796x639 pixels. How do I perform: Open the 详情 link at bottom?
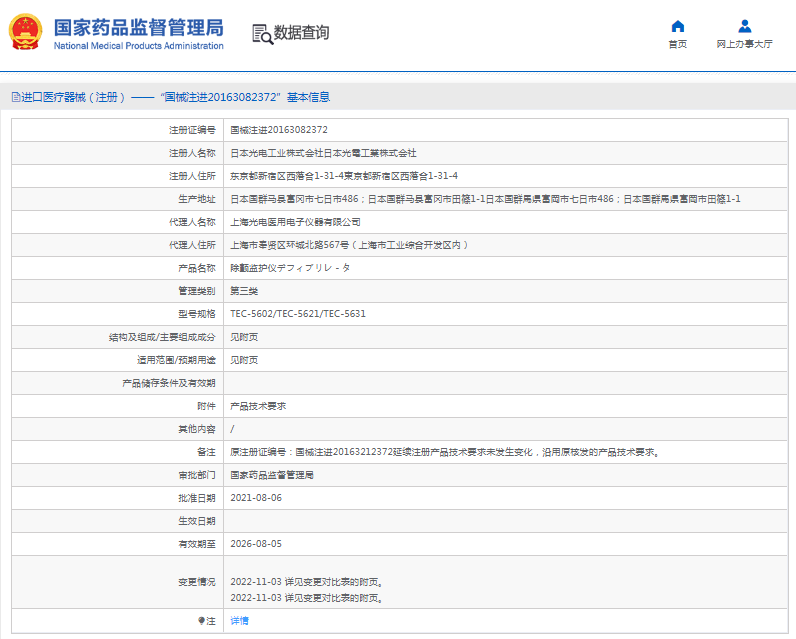[239, 621]
